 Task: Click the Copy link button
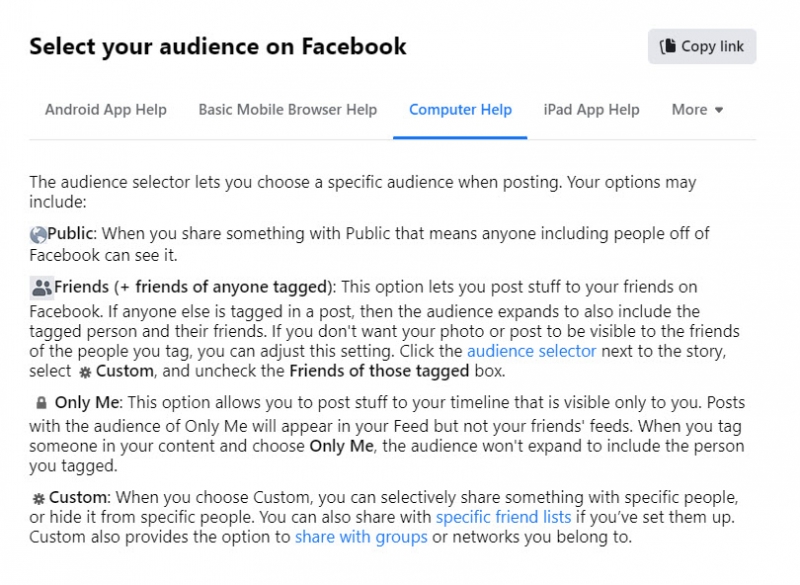coord(702,46)
